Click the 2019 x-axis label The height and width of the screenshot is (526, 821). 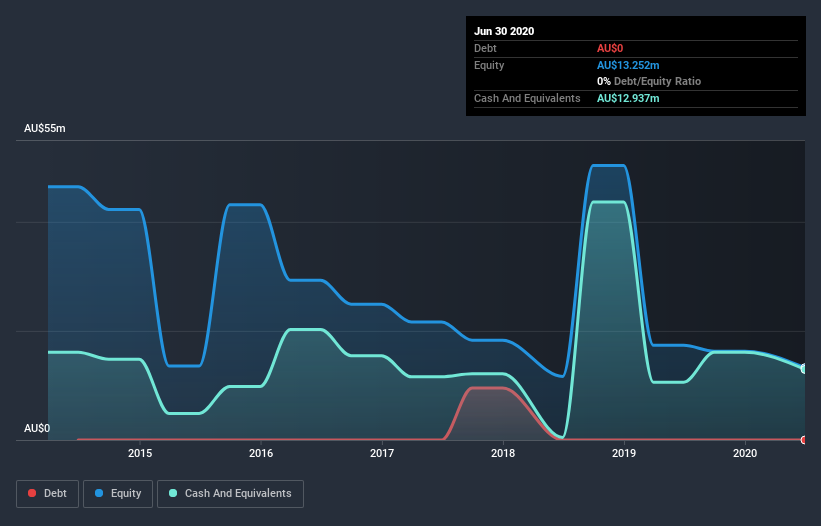click(624, 453)
